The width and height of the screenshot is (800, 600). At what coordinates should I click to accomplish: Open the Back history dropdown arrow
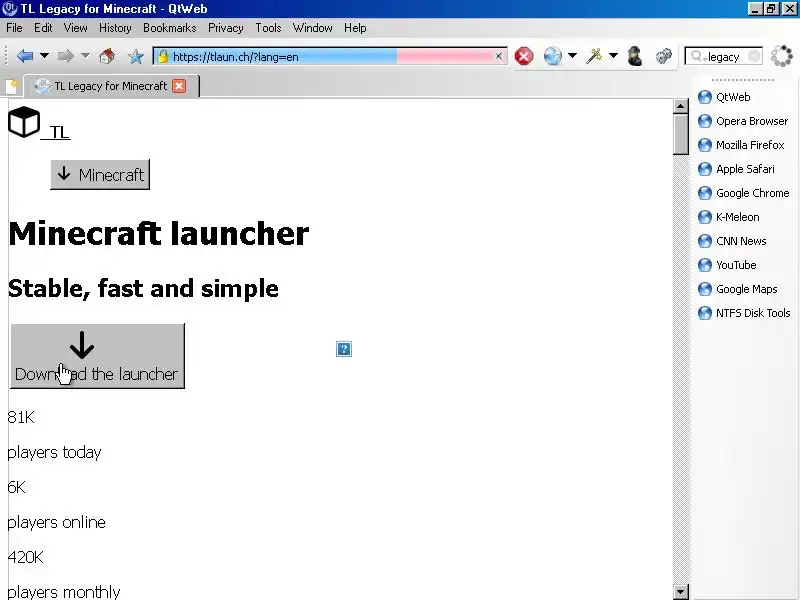point(44,56)
